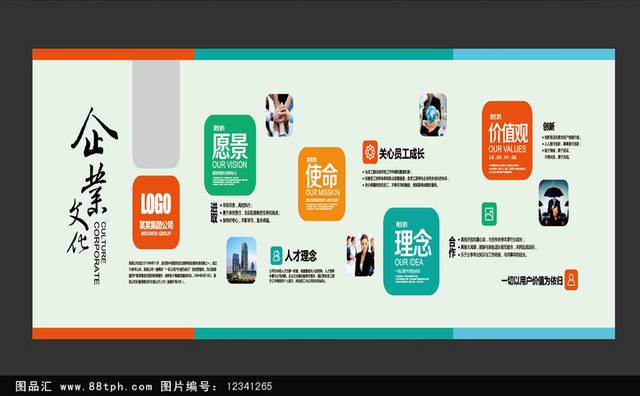Viewport: 640px width, 396px height.
Task: Click the www.88tph.com watermark link
Action: [106, 386]
